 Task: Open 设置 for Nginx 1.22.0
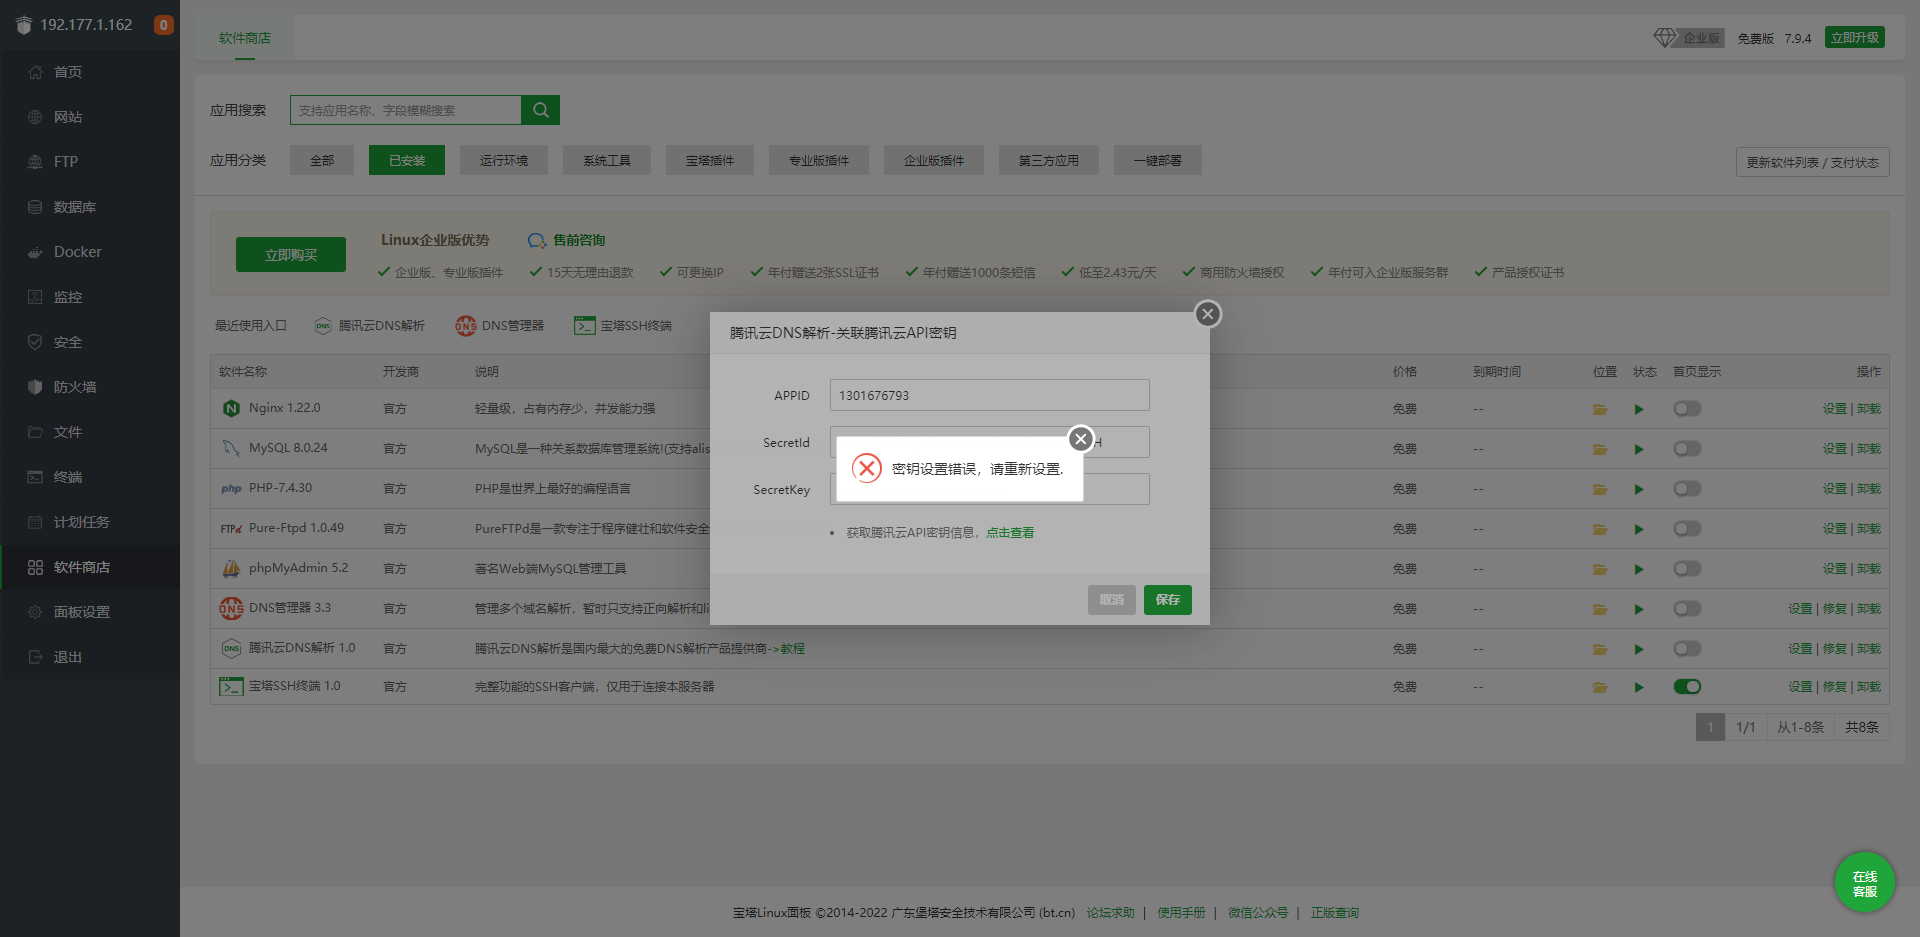pos(1835,409)
